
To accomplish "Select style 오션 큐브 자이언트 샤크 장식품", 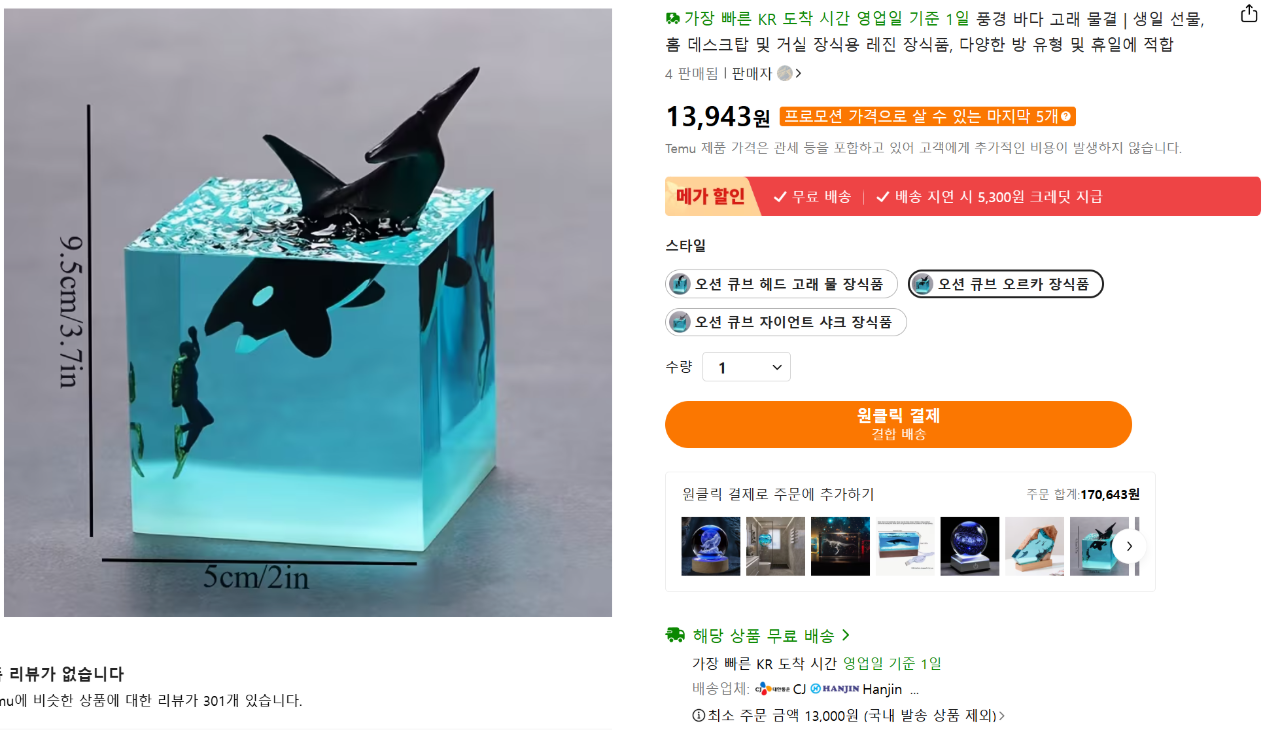I will pos(786,322).
